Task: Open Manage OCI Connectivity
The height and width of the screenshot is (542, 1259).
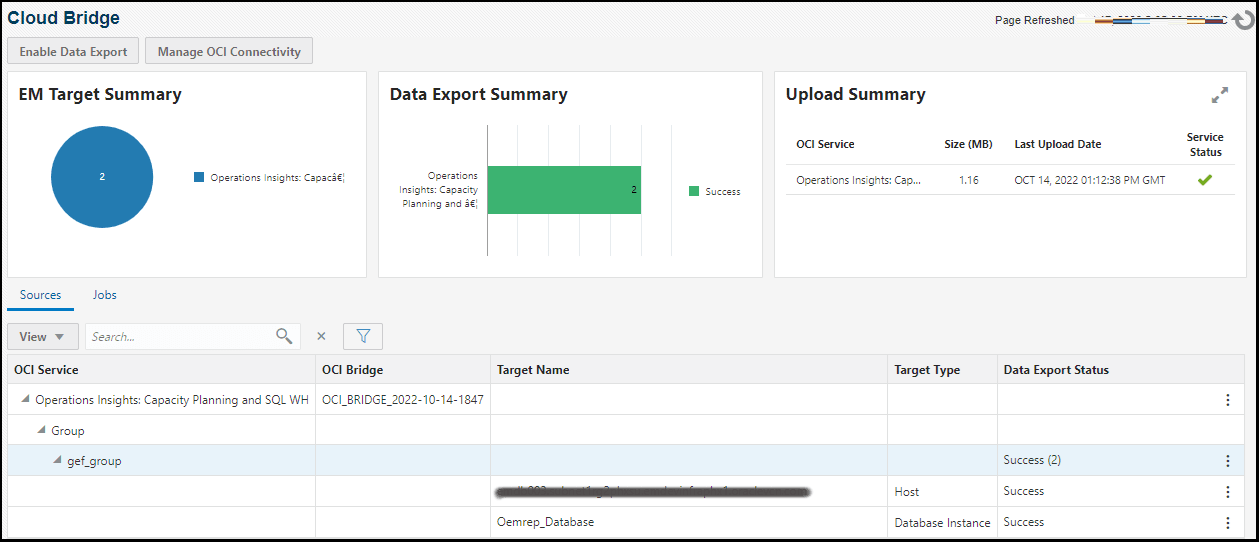Action: tap(229, 51)
